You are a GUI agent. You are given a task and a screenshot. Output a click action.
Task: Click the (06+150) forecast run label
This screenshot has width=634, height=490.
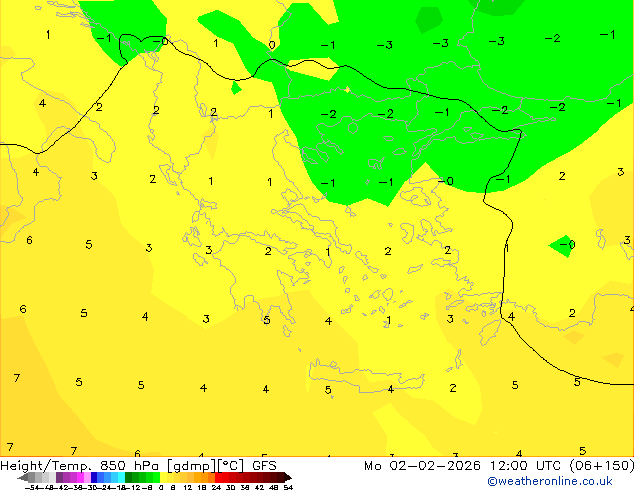pos(602,466)
